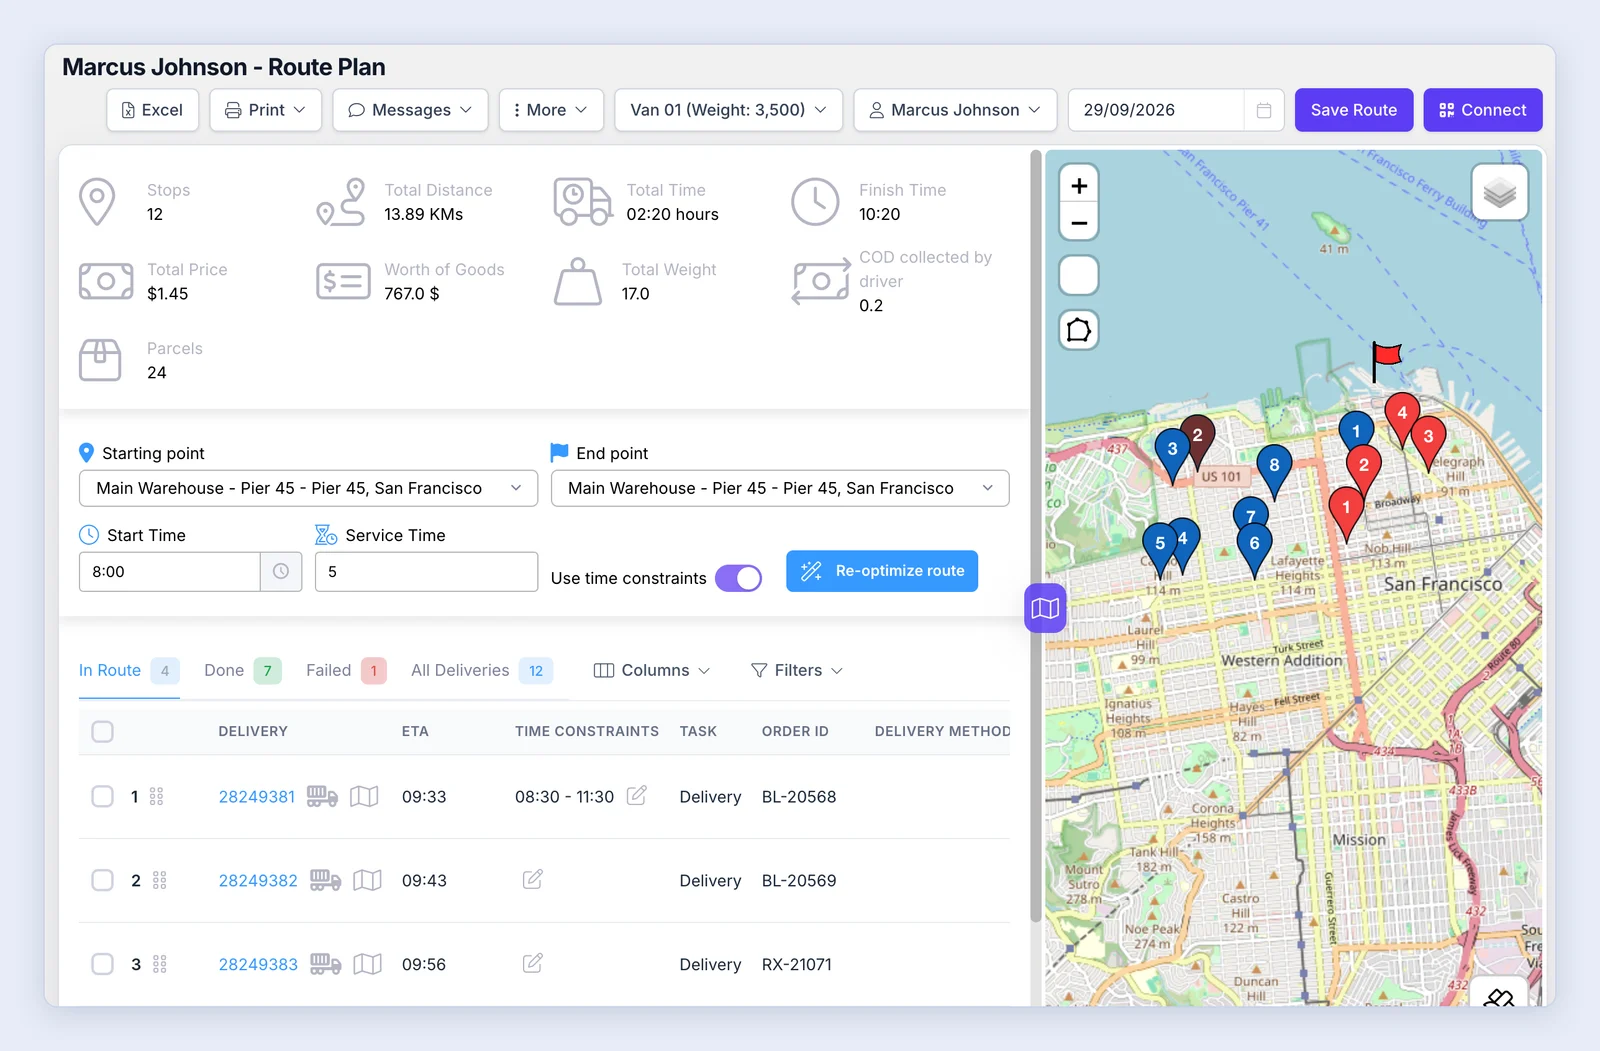Expand the End point dropdown

(x=780, y=488)
